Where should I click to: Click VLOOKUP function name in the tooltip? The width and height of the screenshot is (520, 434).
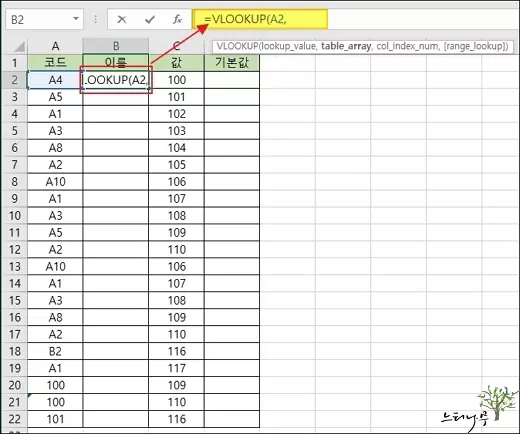point(237,46)
